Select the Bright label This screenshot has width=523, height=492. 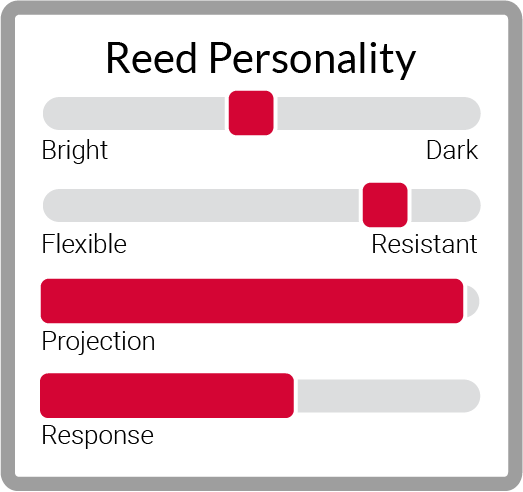point(75,151)
